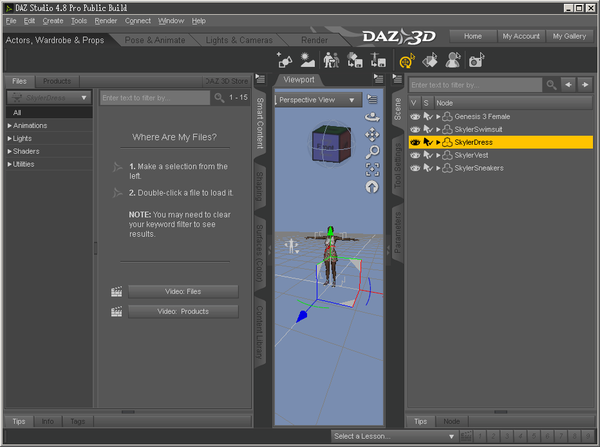Viewport: 600px width, 447px height.
Task: Switch to the Node tab at bottom
Action: [452, 421]
